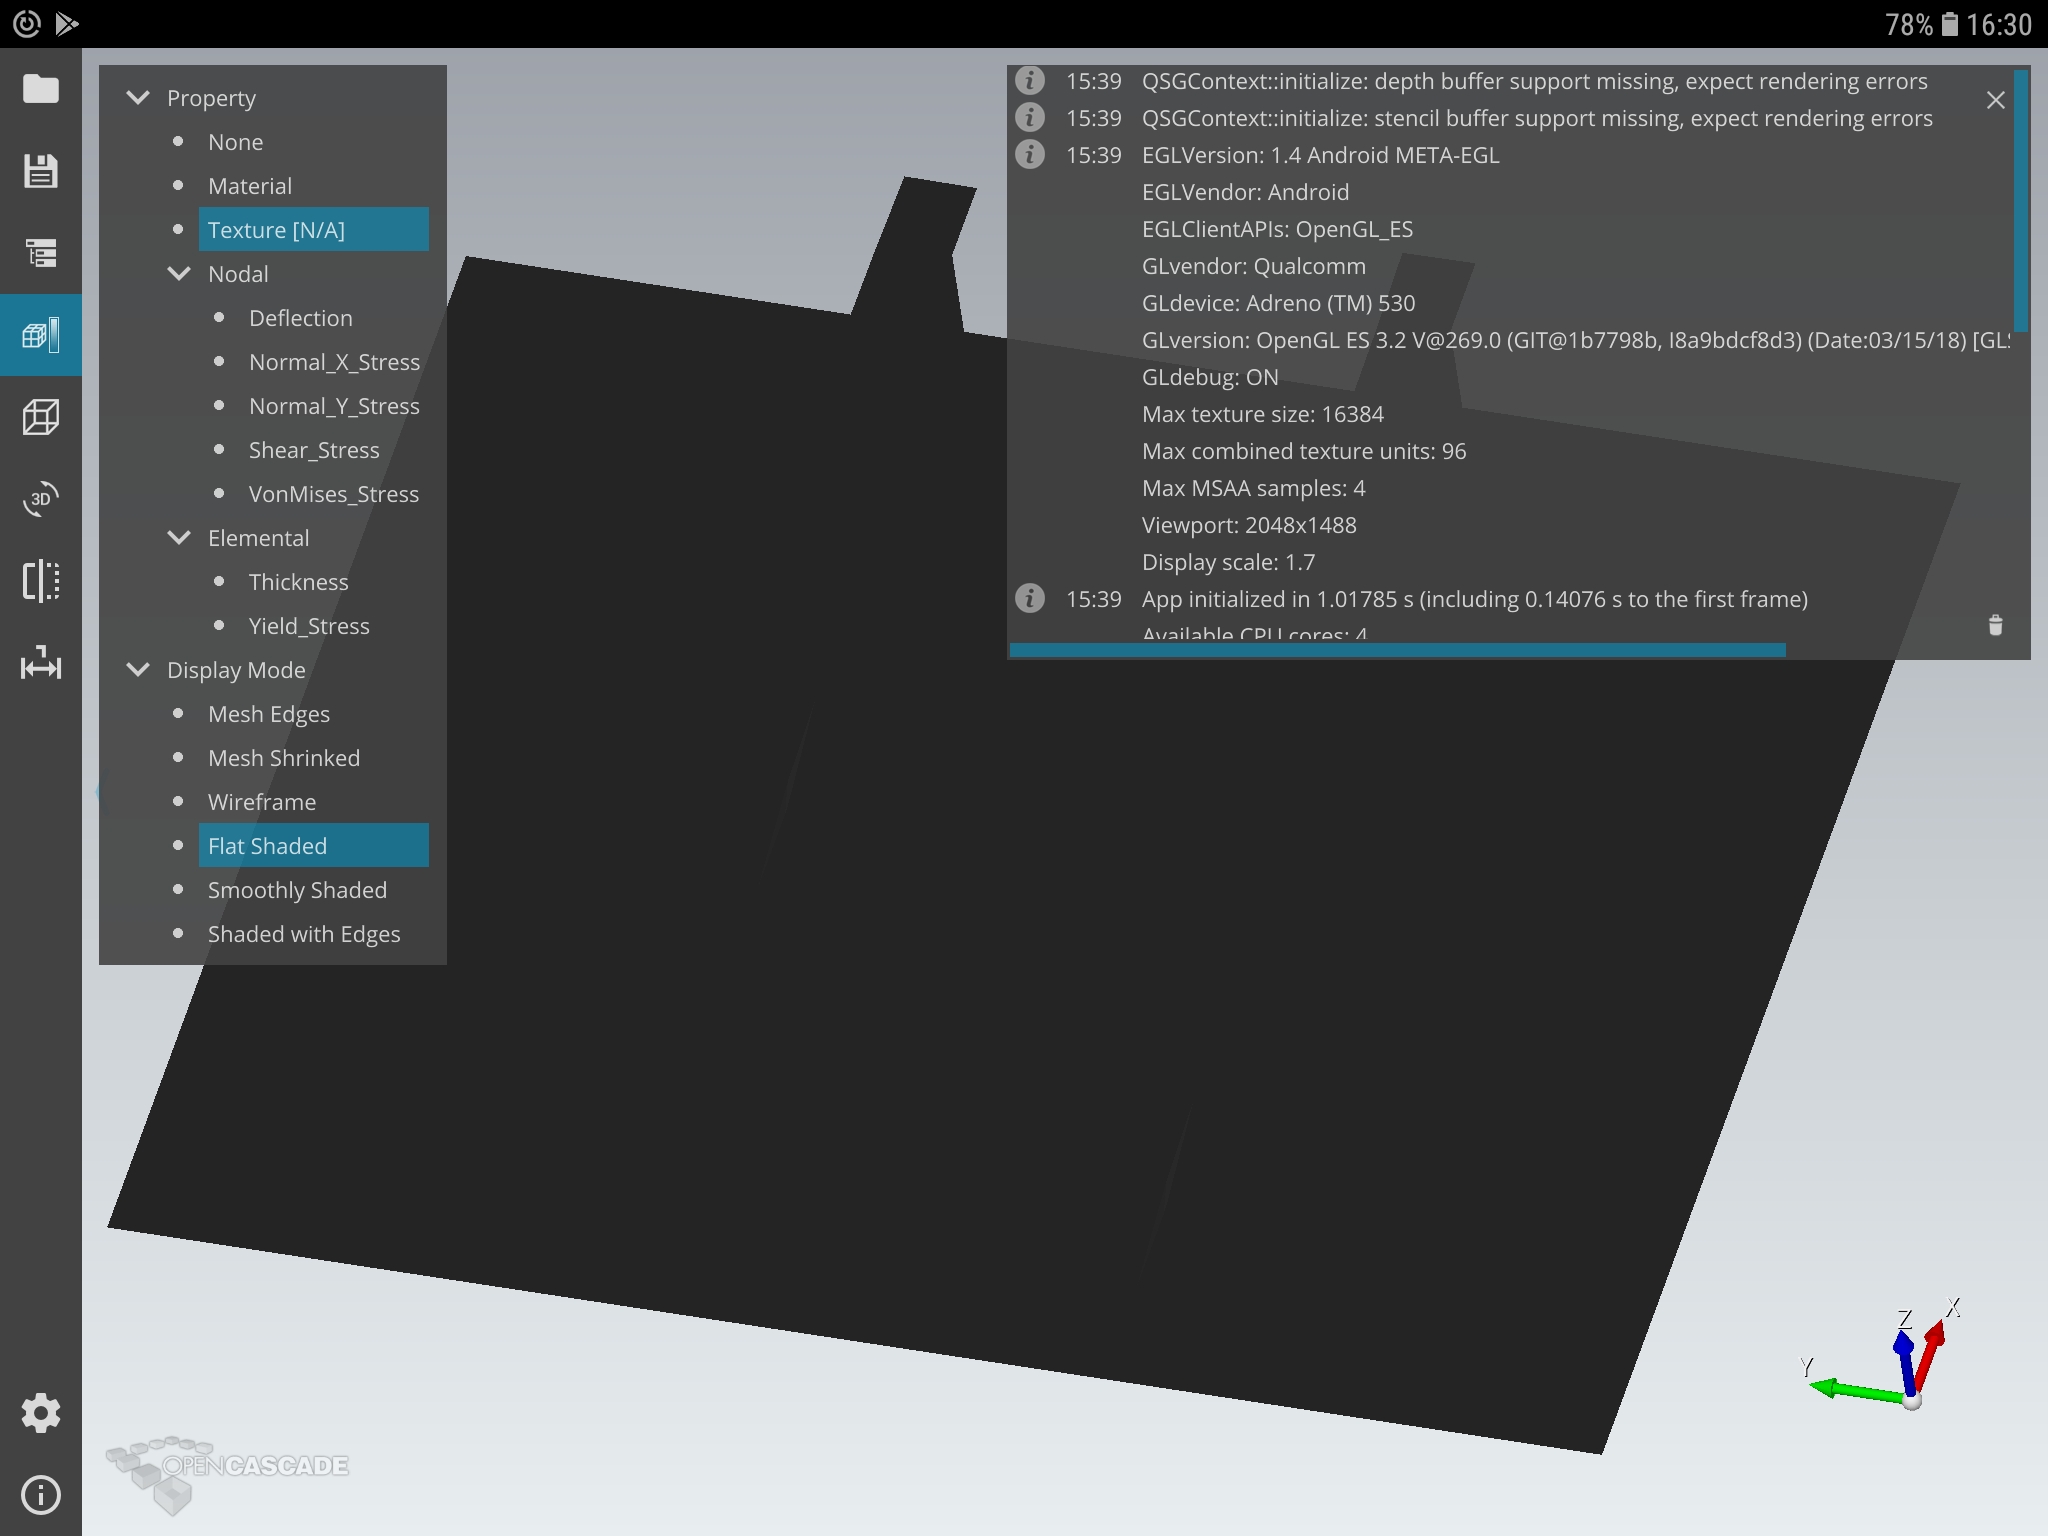Click the save disk icon
Viewport: 2048px width, 1536px height.
click(41, 171)
